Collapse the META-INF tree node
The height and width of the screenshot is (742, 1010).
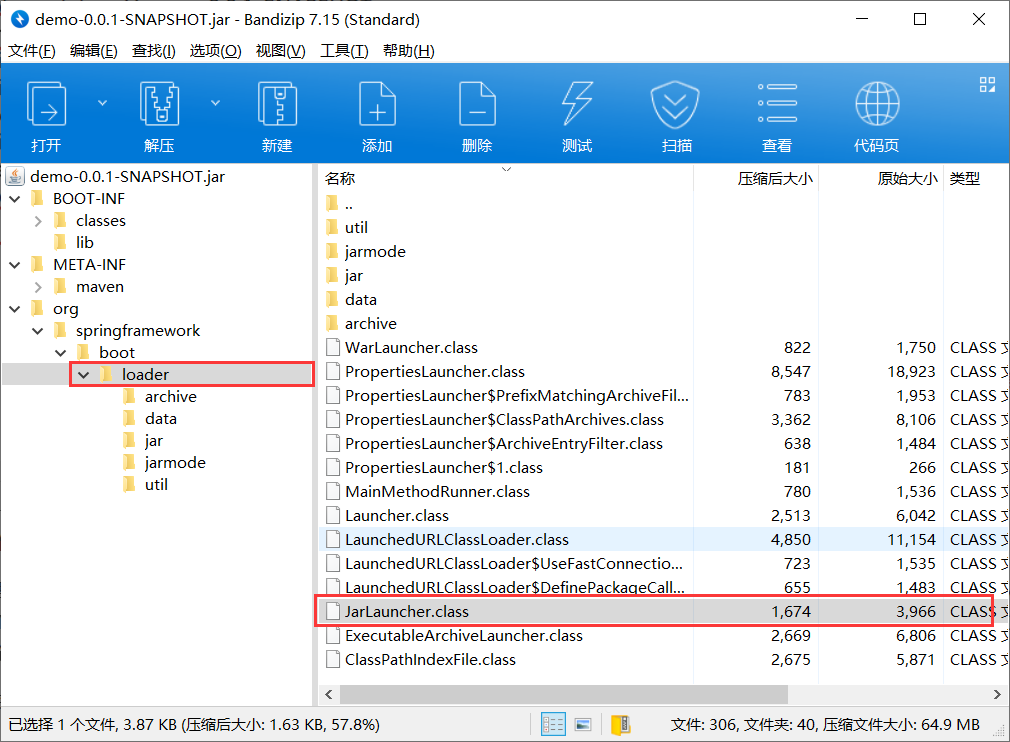point(15,265)
